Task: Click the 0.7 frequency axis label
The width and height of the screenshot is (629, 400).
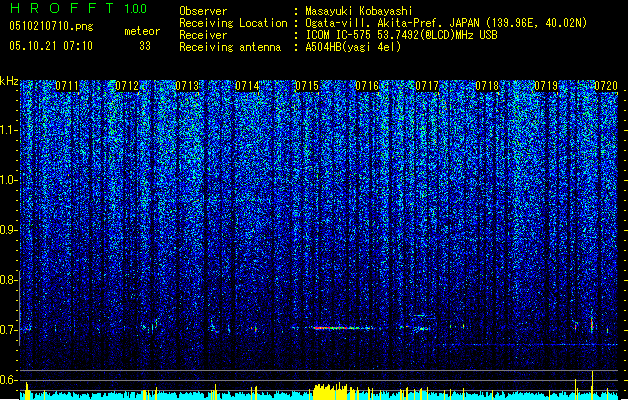Action: (9, 330)
